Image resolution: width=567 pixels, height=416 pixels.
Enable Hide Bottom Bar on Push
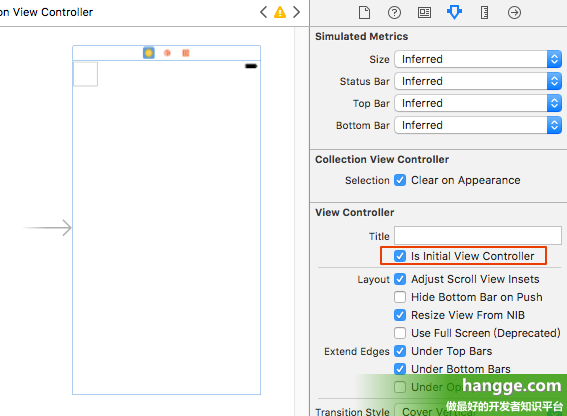[400, 297]
